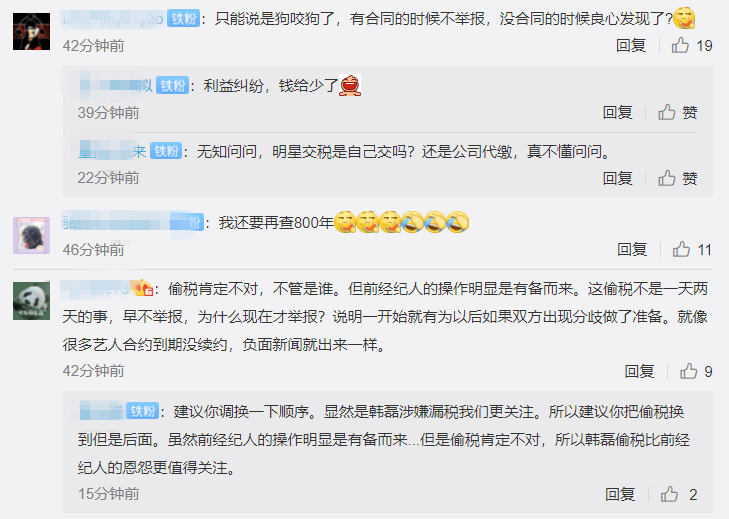Open the purple-framed avatar's profile
The width and height of the screenshot is (729, 519).
pos(31,235)
